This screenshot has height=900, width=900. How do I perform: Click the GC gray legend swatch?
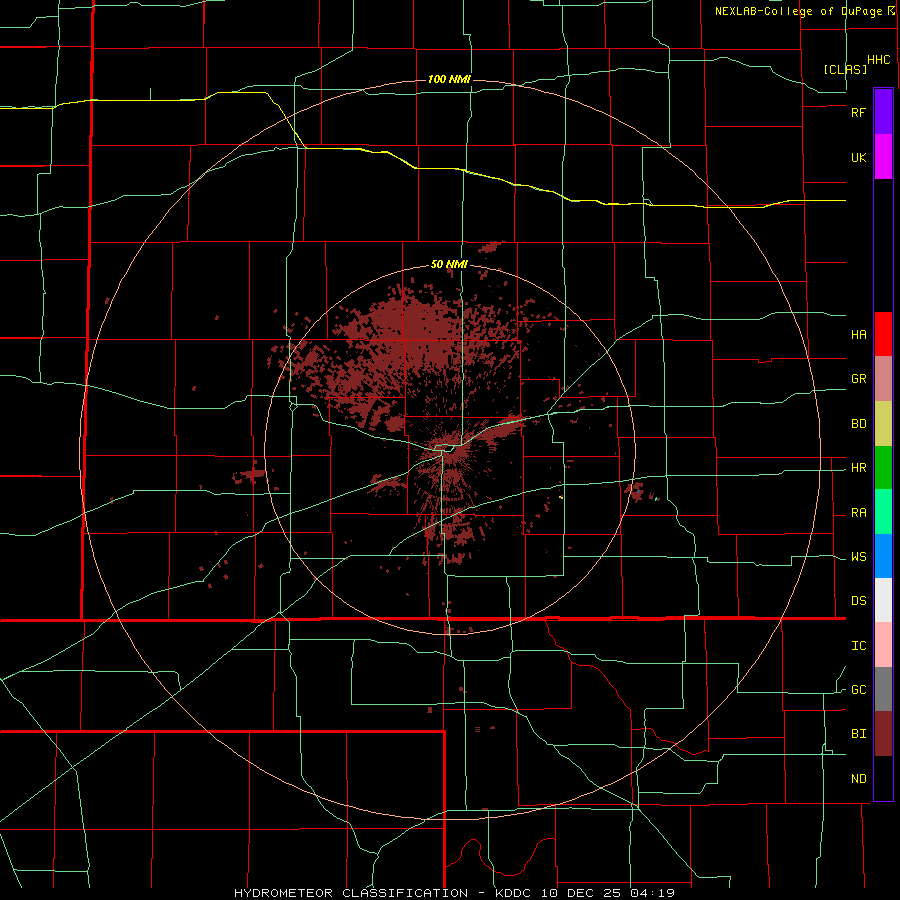point(883,689)
